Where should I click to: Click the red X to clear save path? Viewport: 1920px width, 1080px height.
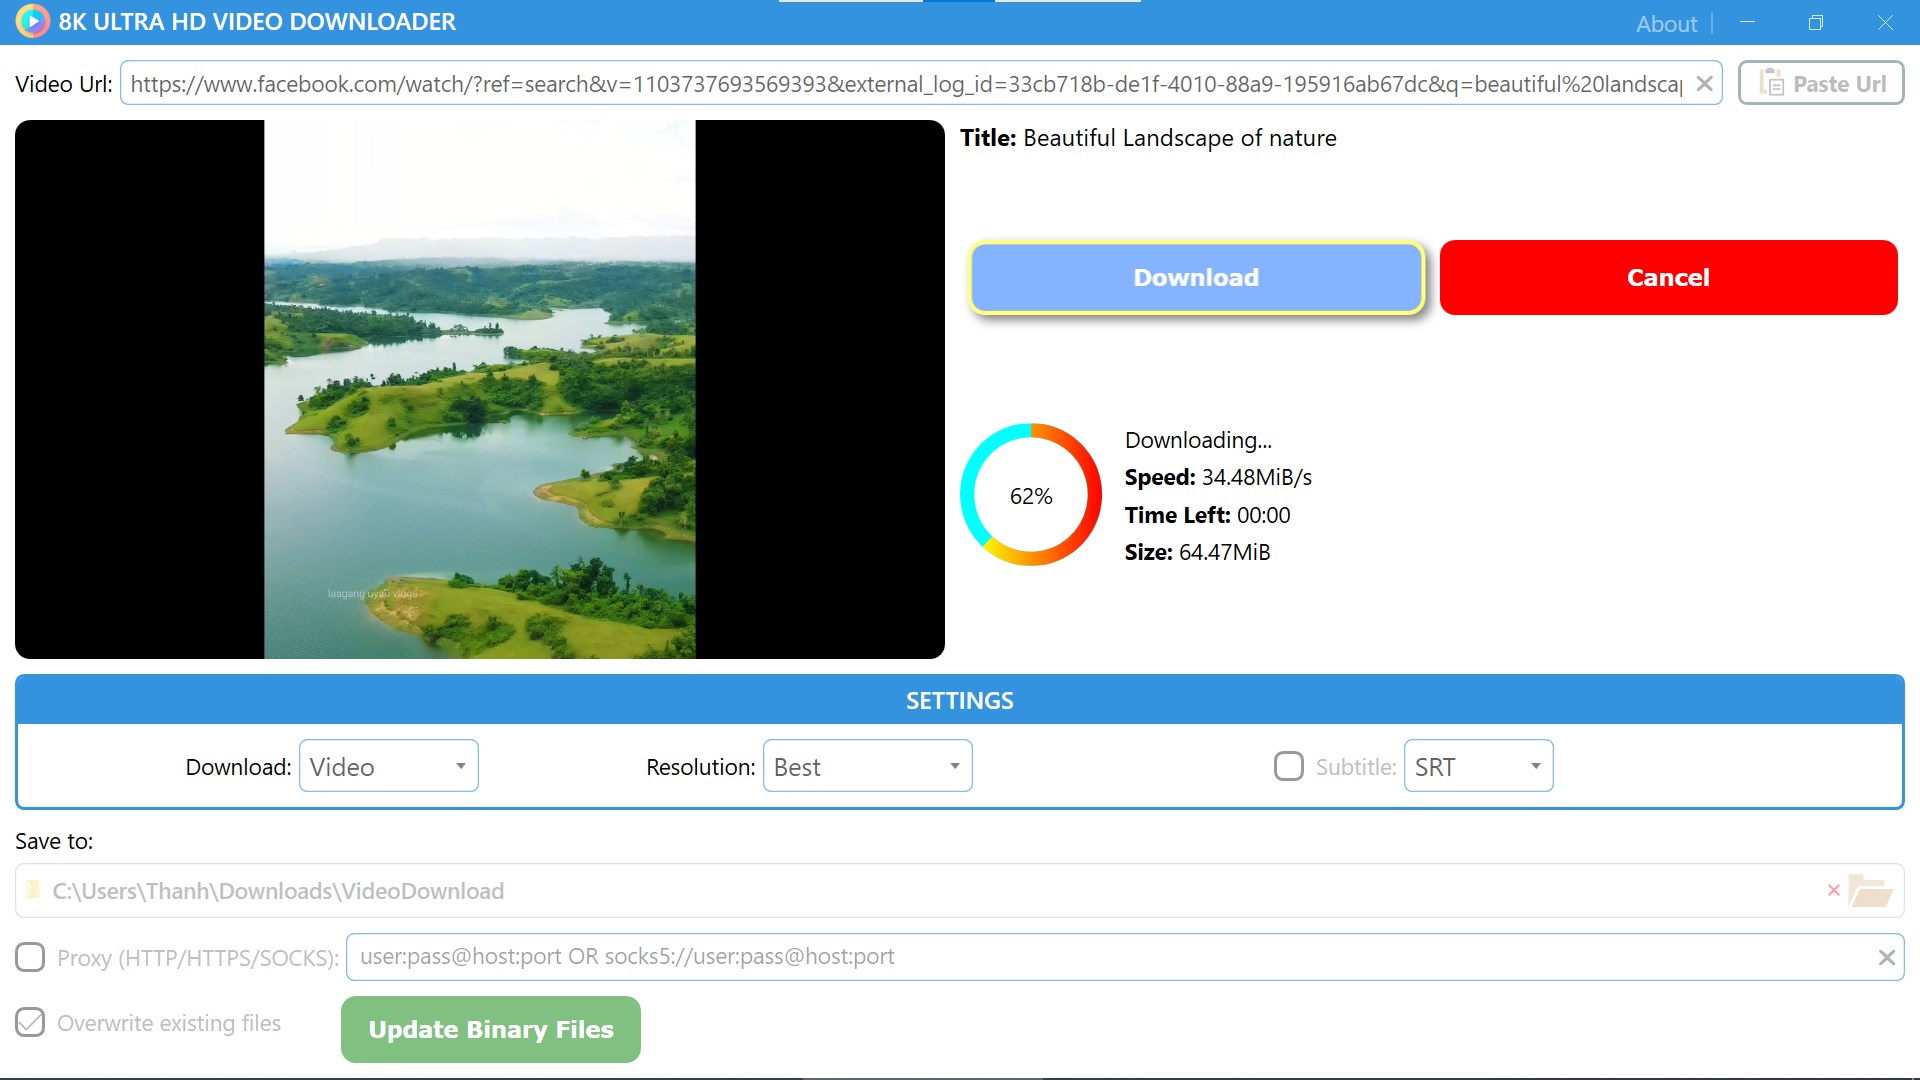(x=1833, y=890)
